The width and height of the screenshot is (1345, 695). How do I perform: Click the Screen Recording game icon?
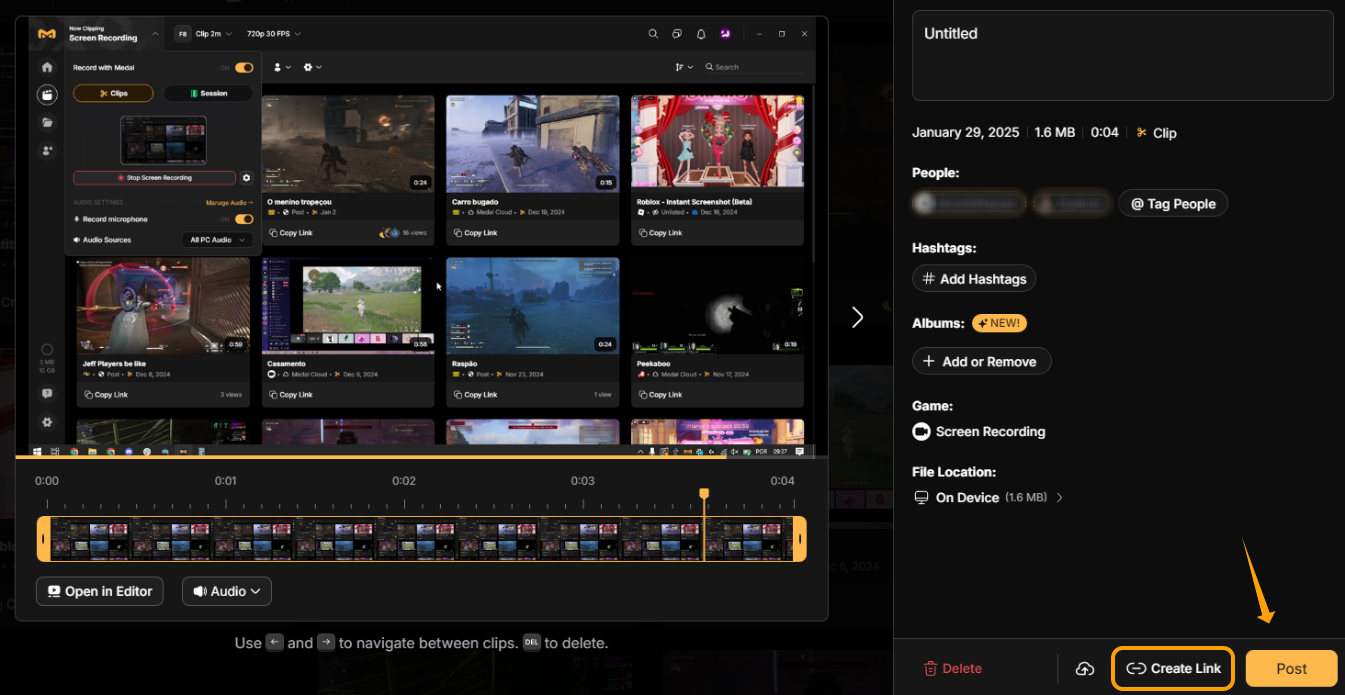921,432
